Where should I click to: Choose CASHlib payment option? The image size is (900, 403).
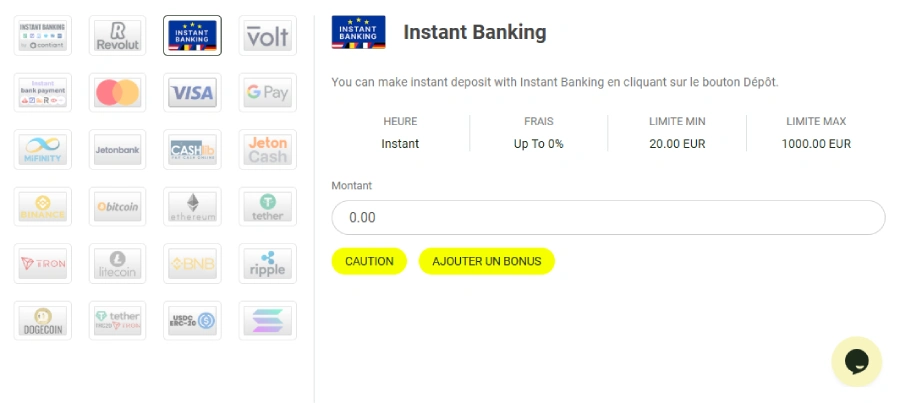[x=192, y=150]
